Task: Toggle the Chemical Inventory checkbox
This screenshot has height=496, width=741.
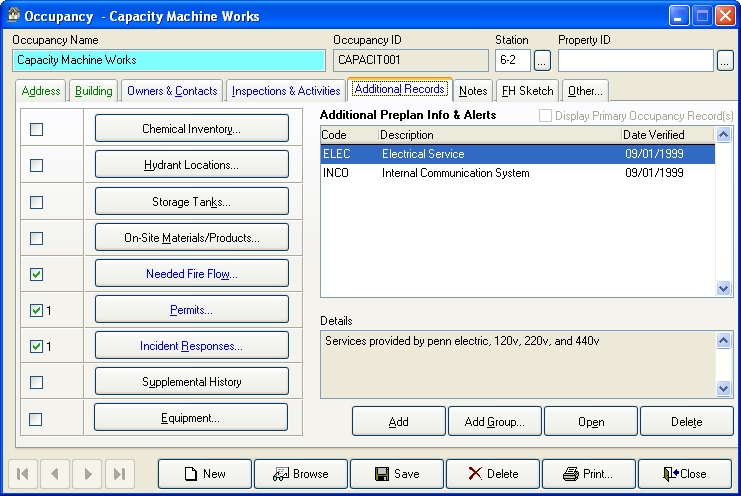Action: point(37,129)
